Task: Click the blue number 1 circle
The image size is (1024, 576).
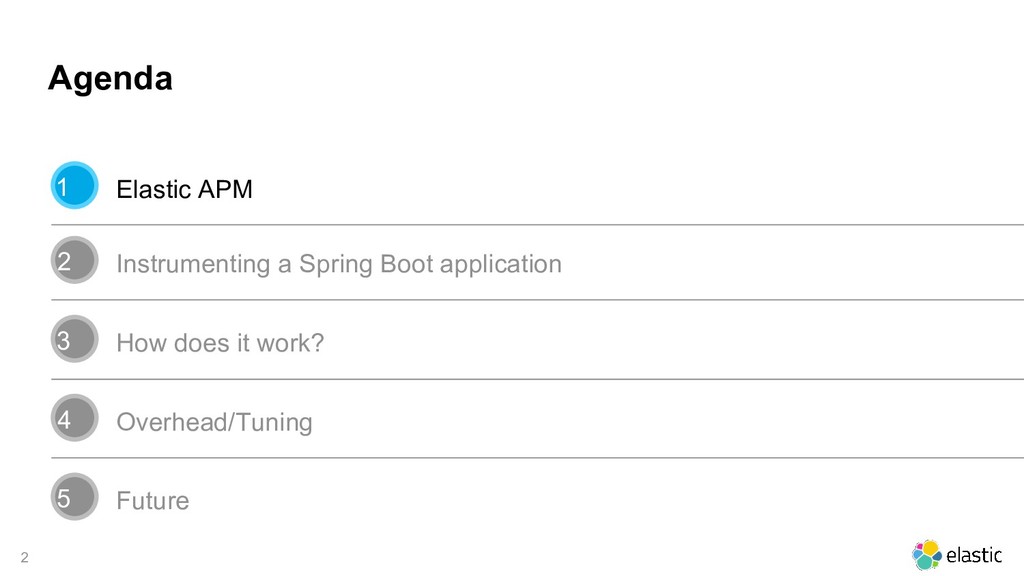Action: (74, 185)
